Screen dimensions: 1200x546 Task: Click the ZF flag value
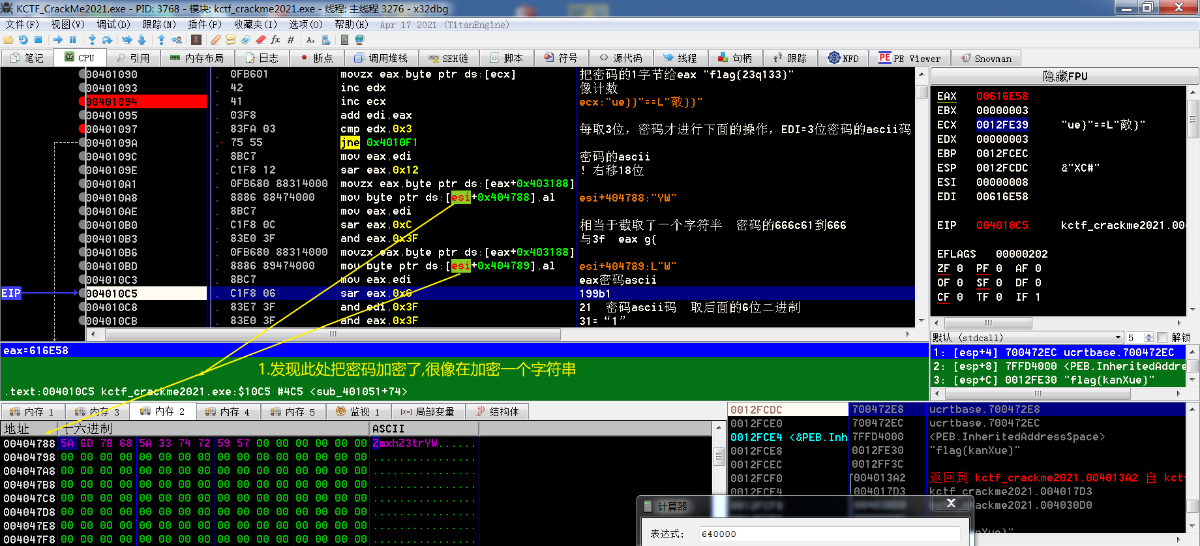tap(962, 269)
